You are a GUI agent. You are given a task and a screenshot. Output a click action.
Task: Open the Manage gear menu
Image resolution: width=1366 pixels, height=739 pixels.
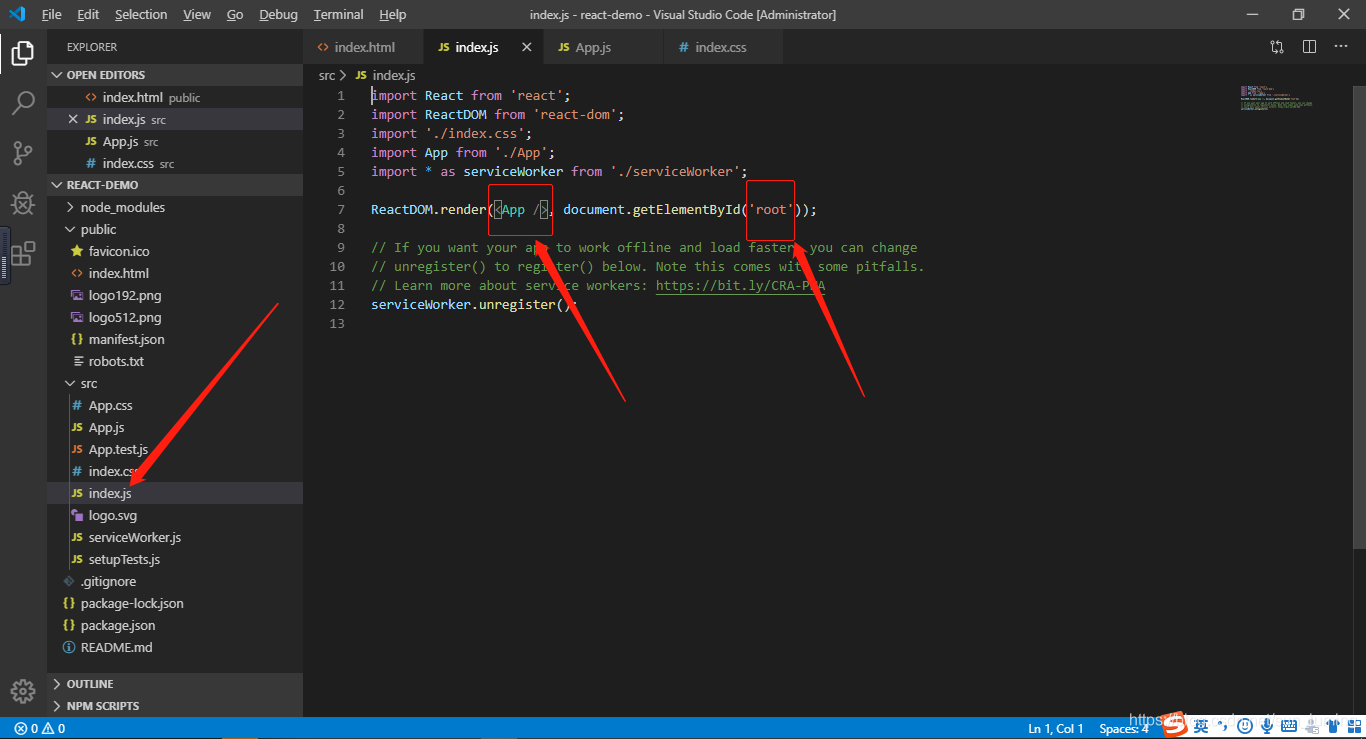22,691
